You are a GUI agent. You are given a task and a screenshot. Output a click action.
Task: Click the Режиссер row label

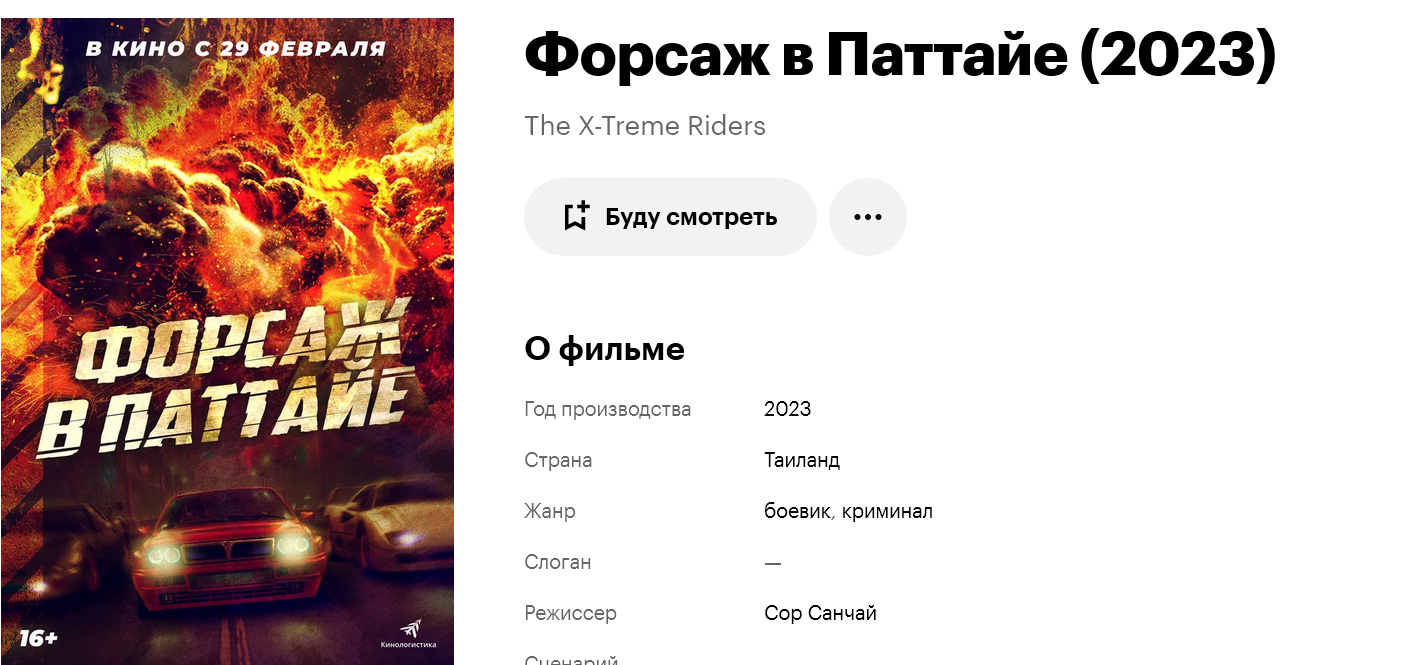point(570,613)
